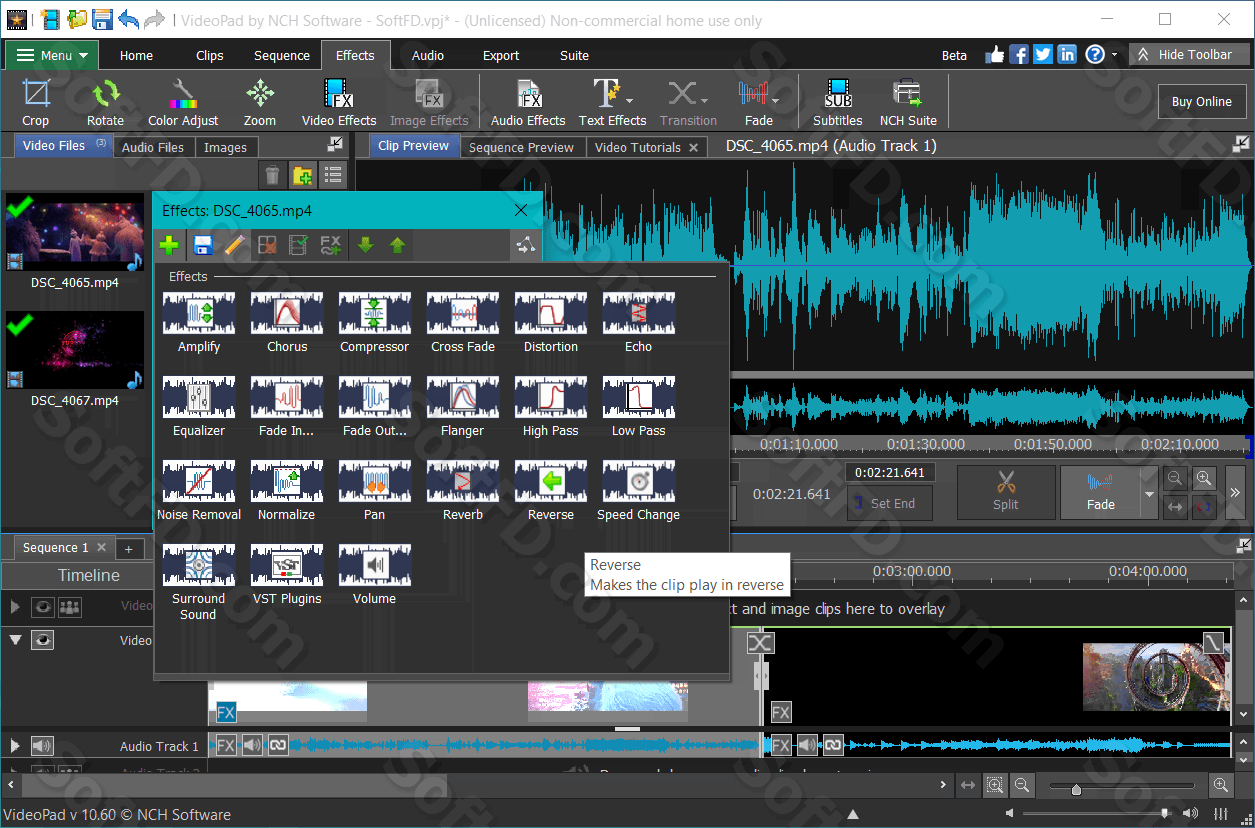Expand the collapsed Audio Track 1 row
Screen dimensions: 1255x828
coord(15,746)
